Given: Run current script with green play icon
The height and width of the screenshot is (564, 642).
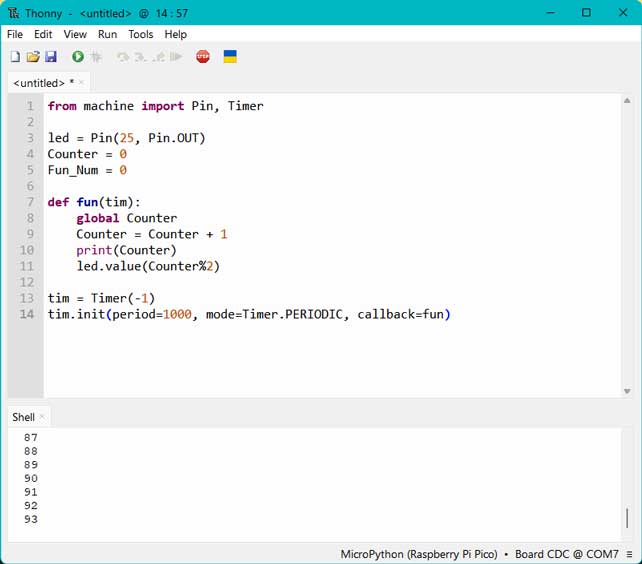Looking at the screenshot, I should (x=78, y=57).
